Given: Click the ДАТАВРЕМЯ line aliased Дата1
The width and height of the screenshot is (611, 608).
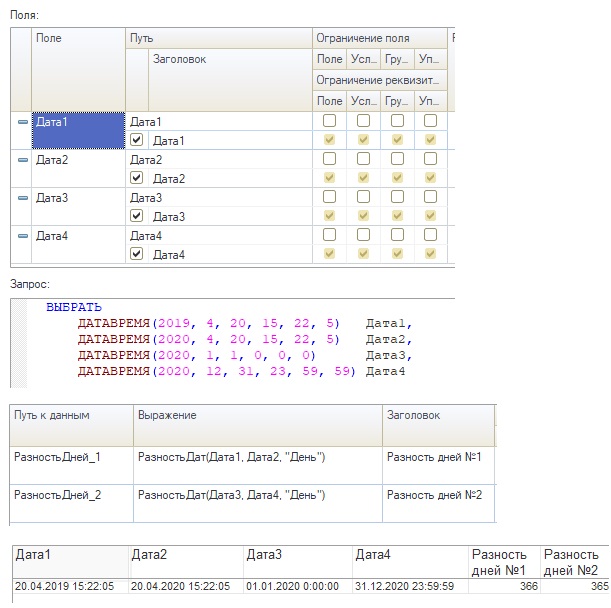Looking at the screenshot, I should [x=245, y=323].
